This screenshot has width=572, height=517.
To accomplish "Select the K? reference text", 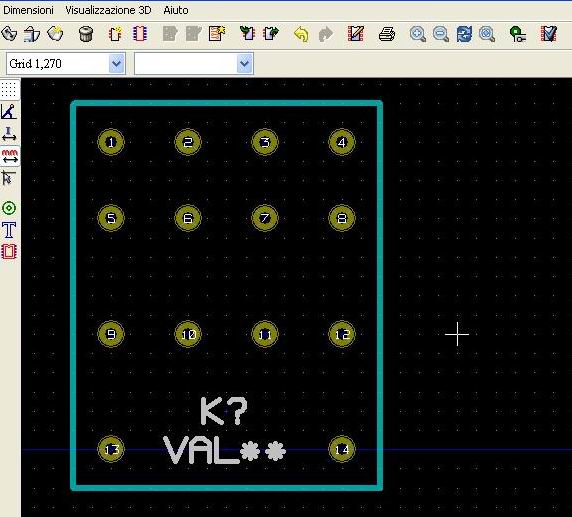I will click(224, 411).
